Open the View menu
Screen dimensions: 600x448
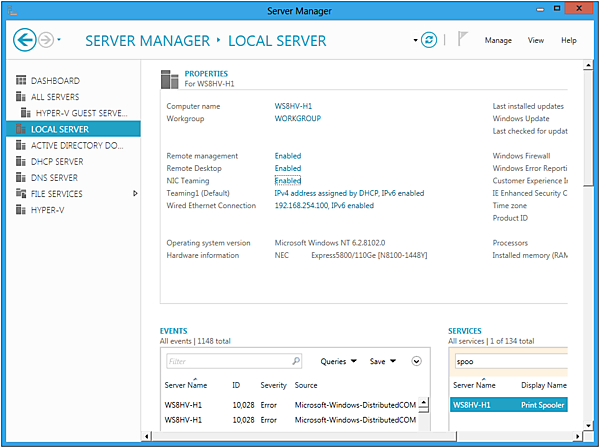click(x=536, y=40)
